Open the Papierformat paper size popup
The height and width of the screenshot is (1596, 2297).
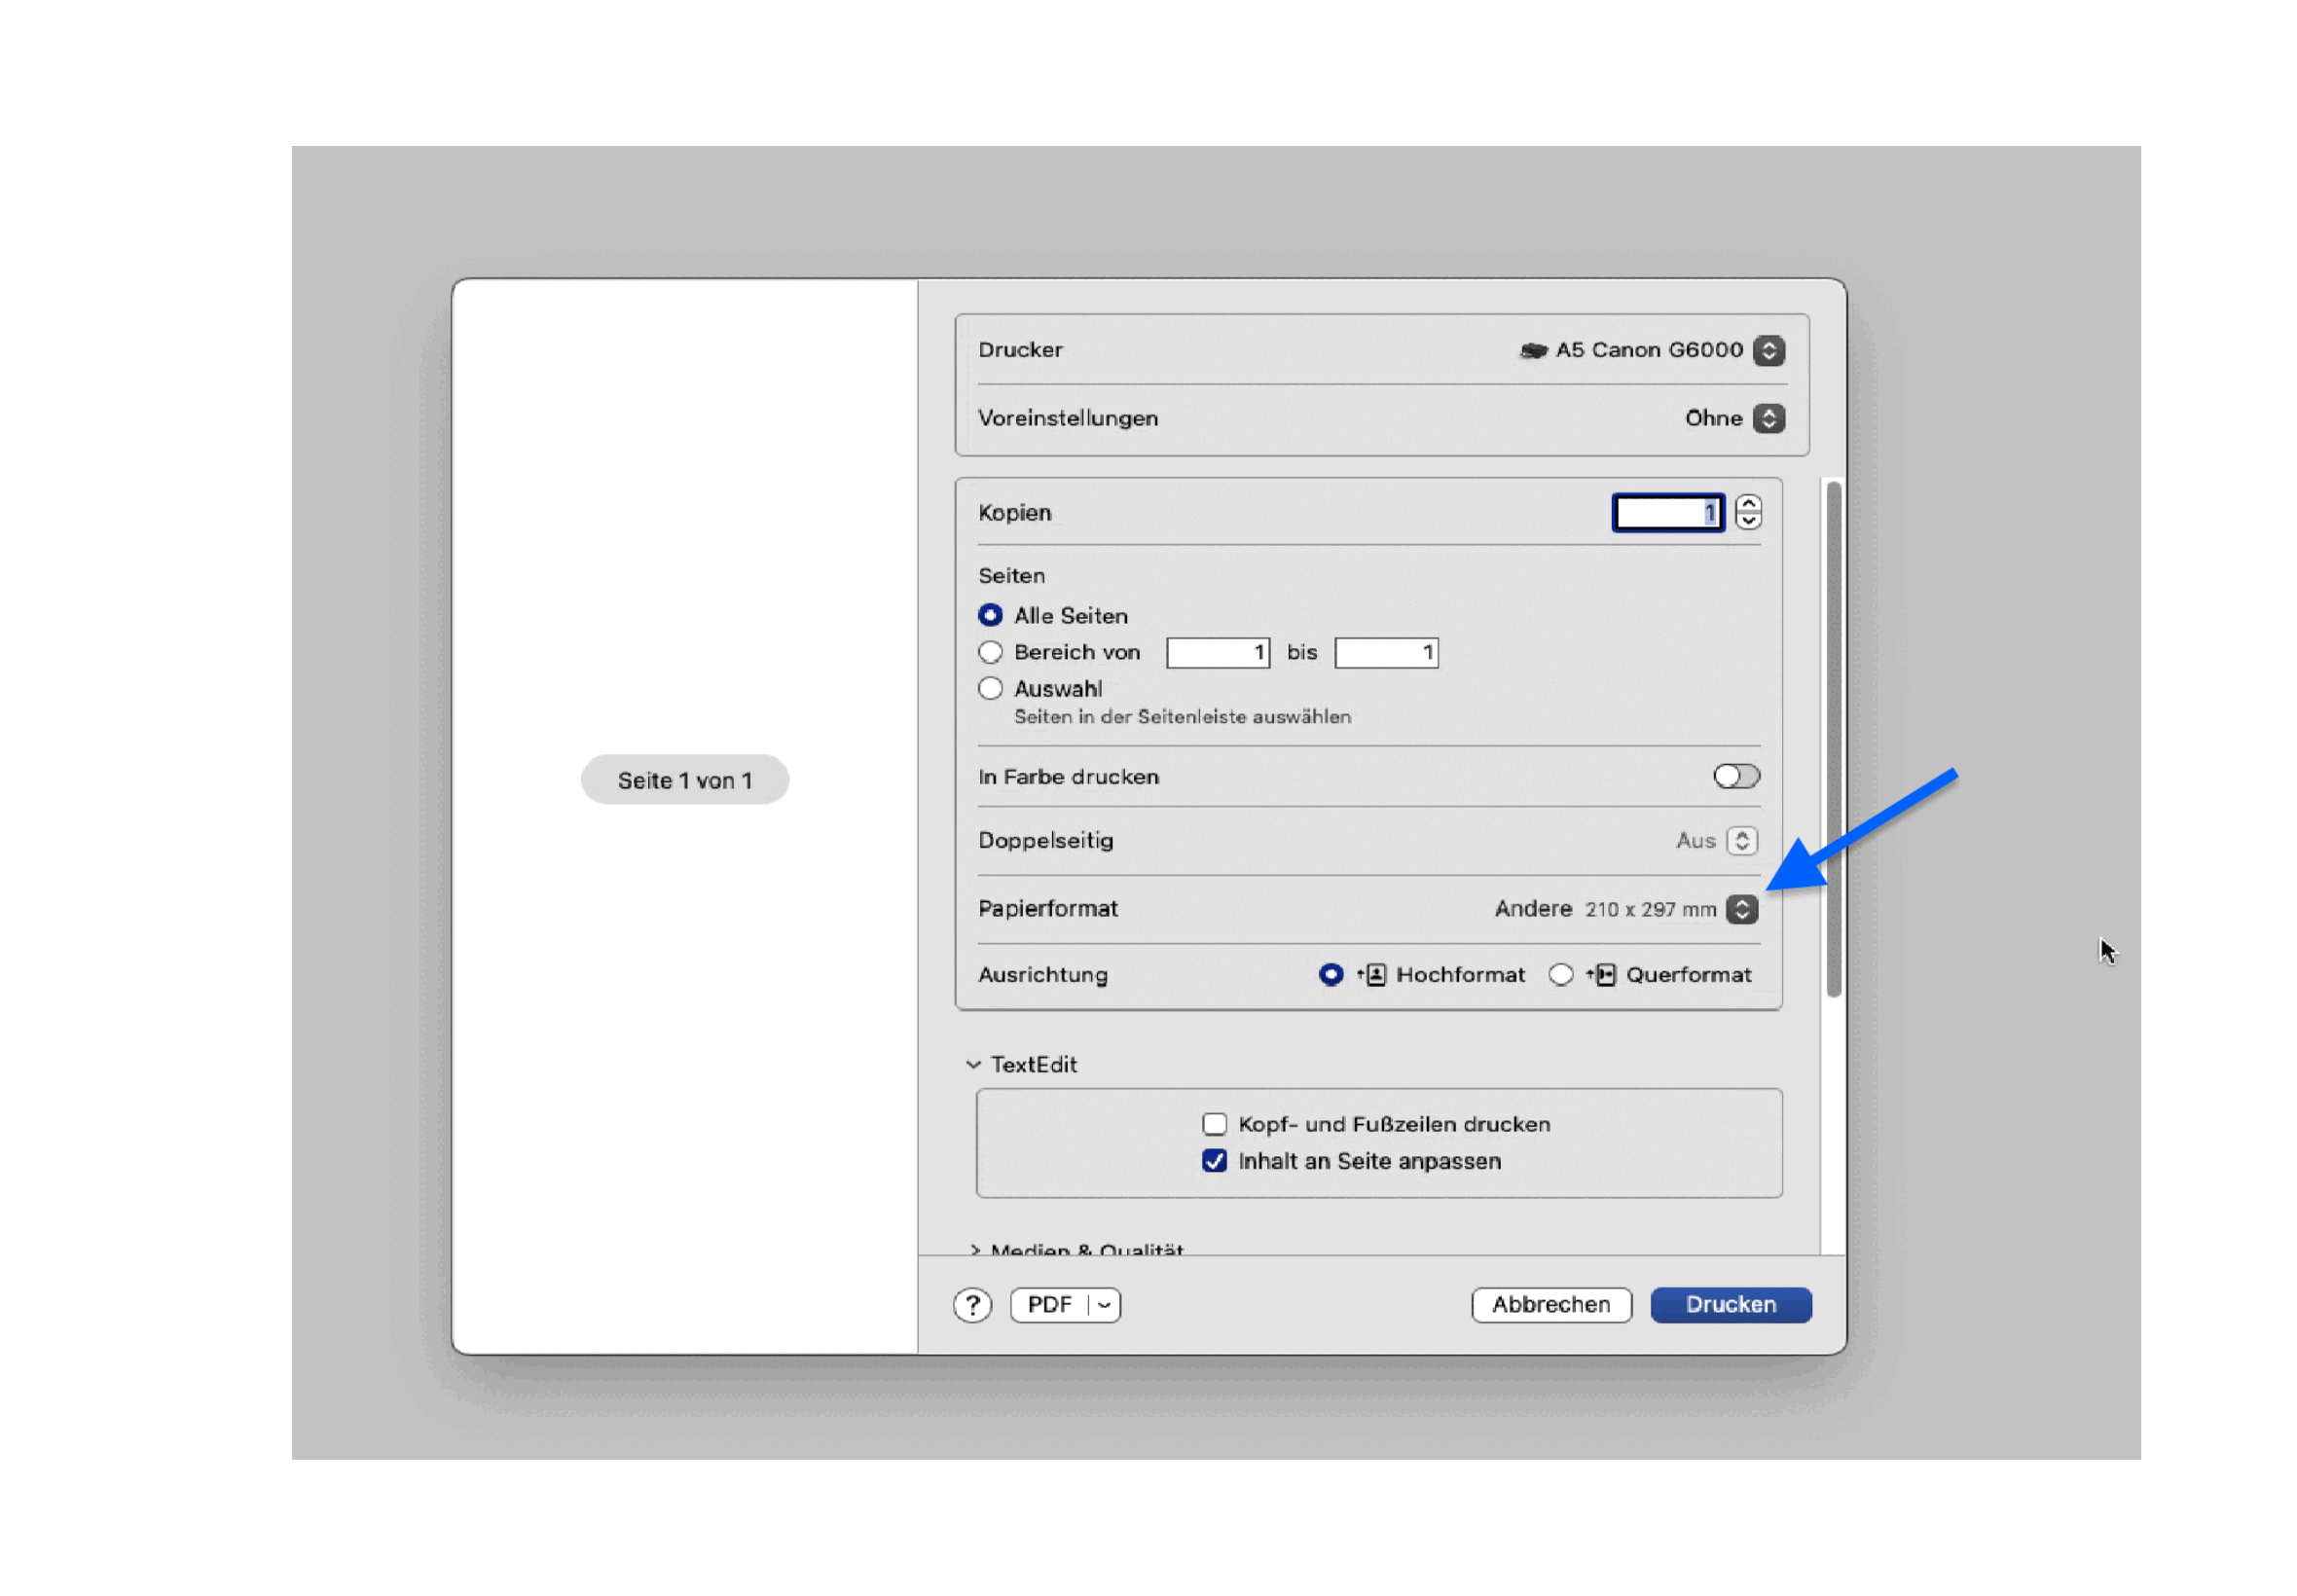click(1742, 909)
